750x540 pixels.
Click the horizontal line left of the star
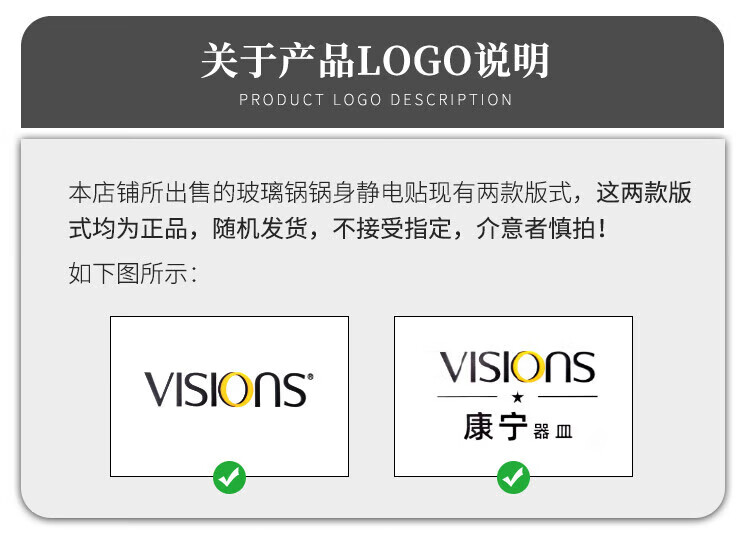[x=467, y=397]
